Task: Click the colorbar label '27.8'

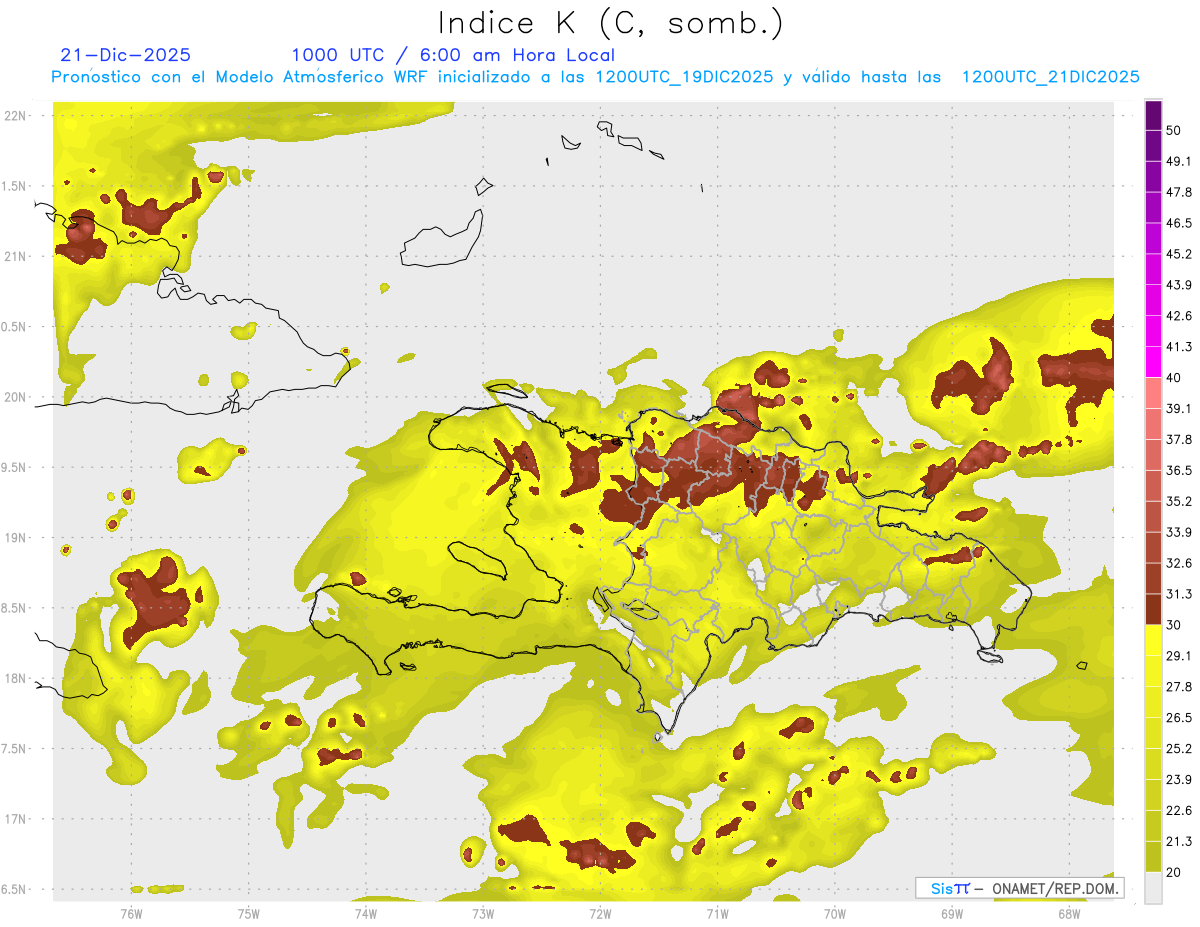Action: 1179,687
